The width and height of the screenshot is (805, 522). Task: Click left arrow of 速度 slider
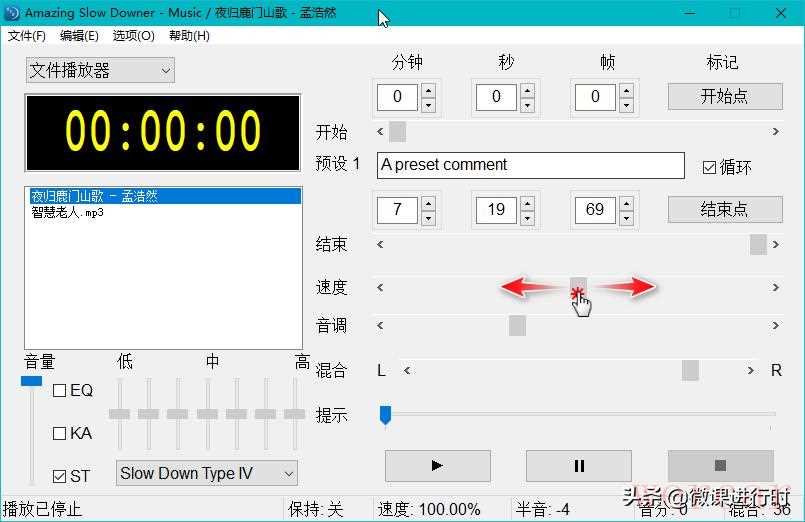[x=380, y=288]
